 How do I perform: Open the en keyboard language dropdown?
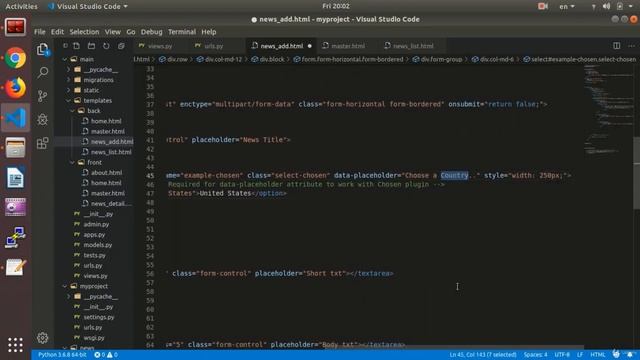(567, 6)
